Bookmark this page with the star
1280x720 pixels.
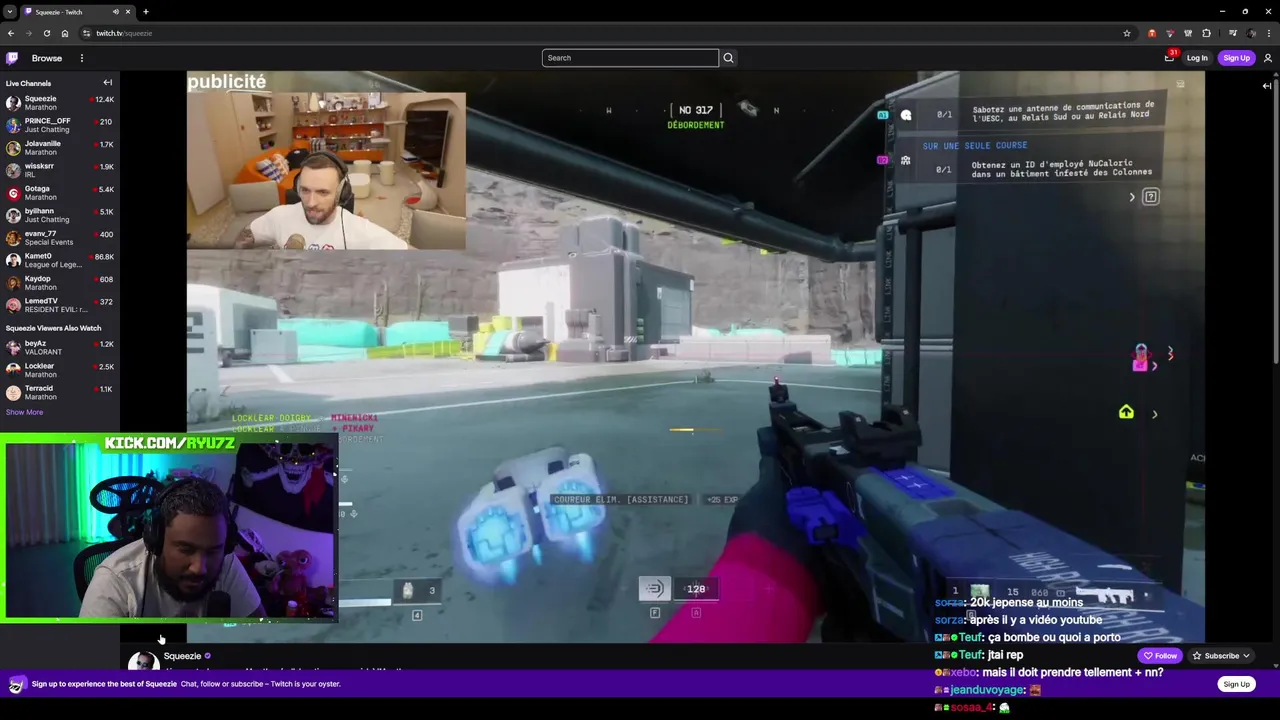(x=1127, y=33)
